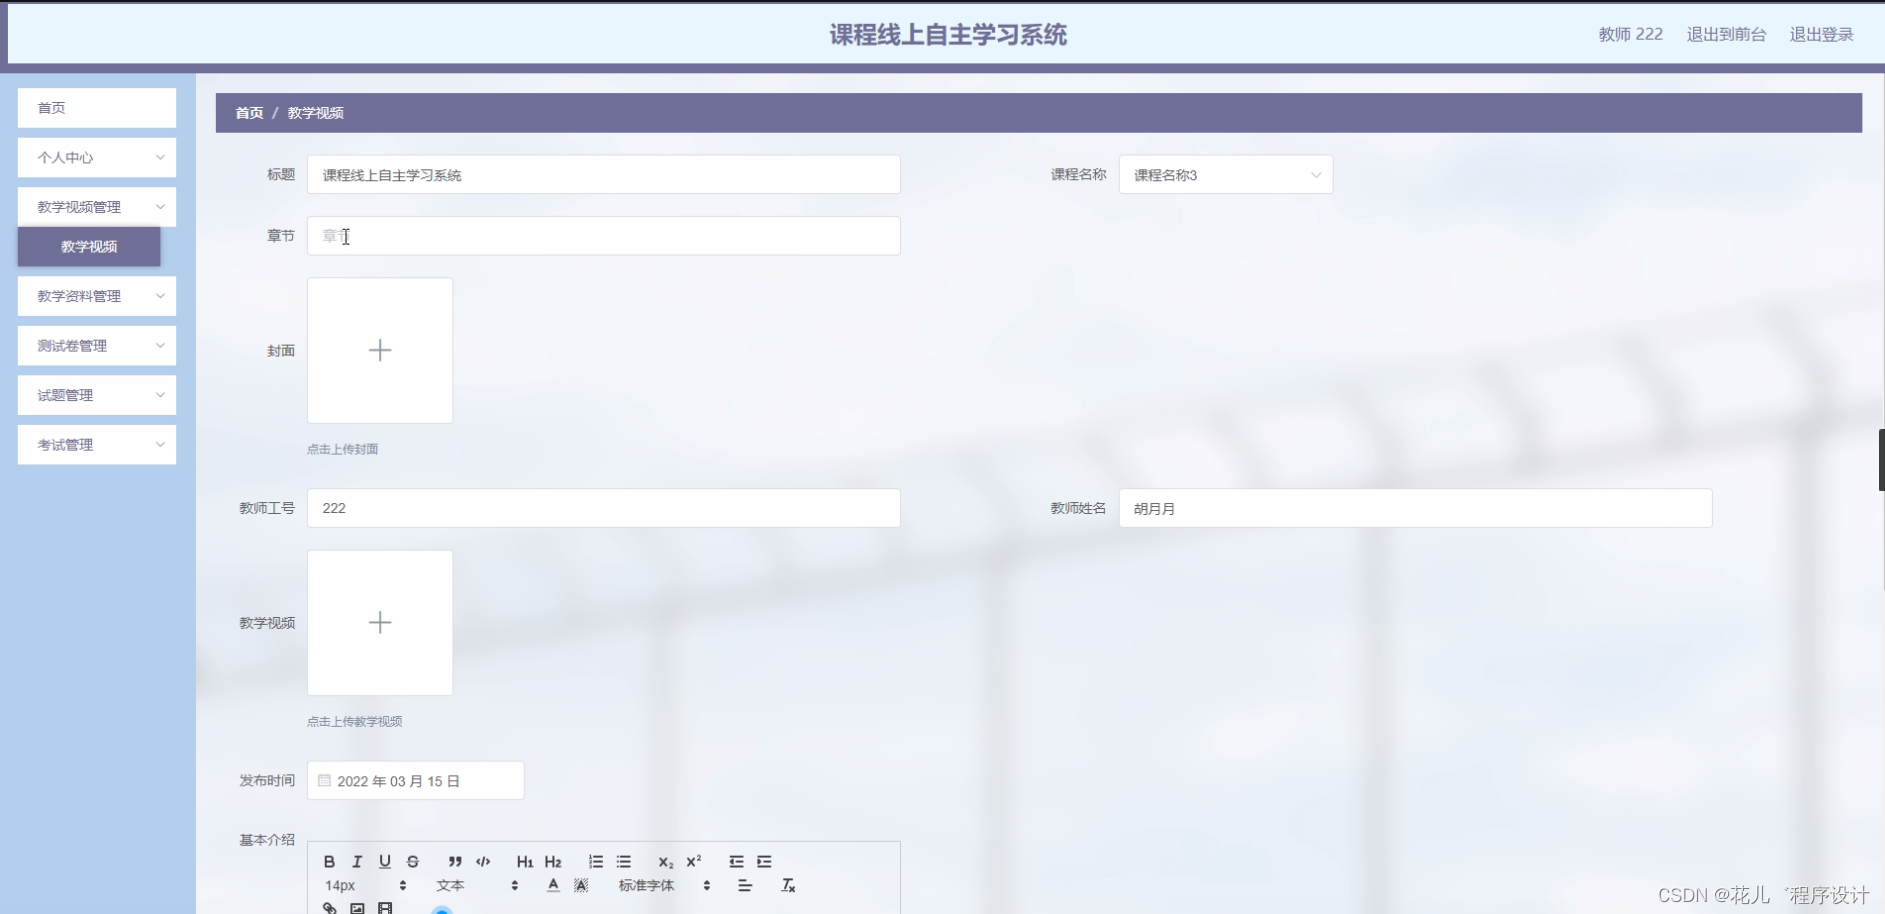Viewport: 1885px width, 914px height.
Task: Open the 课程名称 dropdown
Action: tap(1225, 174)
